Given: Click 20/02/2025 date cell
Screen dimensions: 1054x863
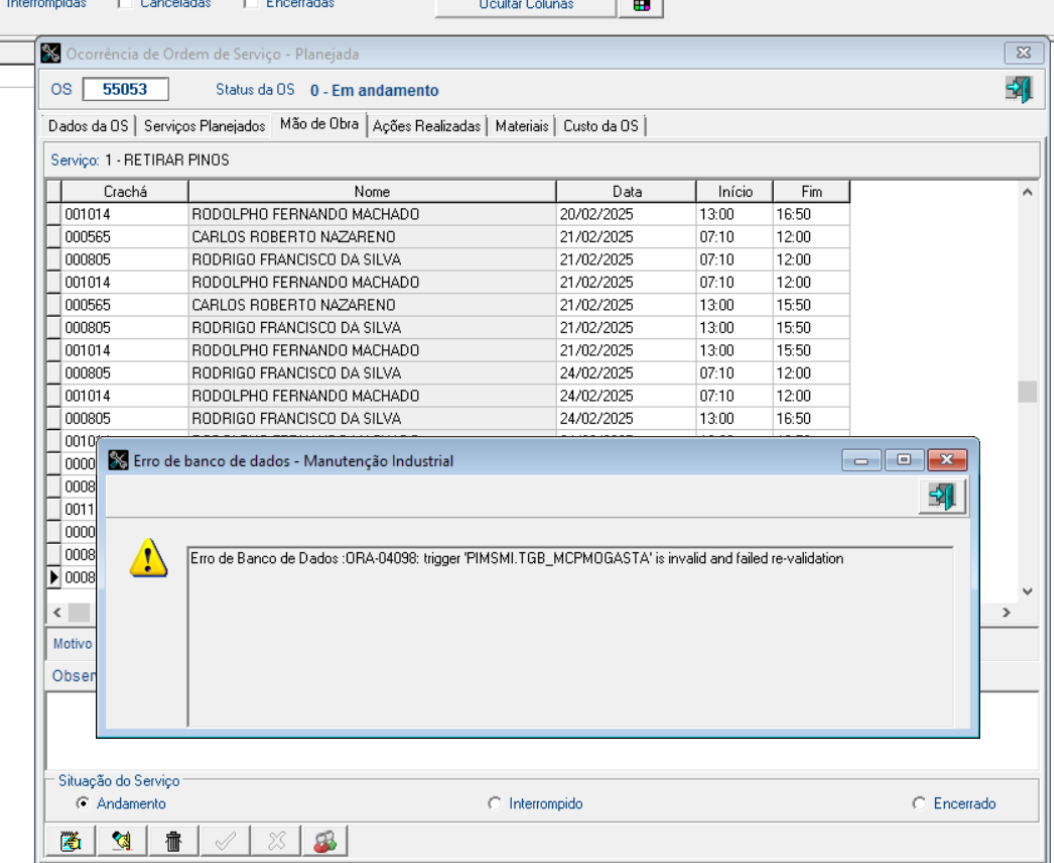Looking at the screenshot, I should (x=626, y=214).
